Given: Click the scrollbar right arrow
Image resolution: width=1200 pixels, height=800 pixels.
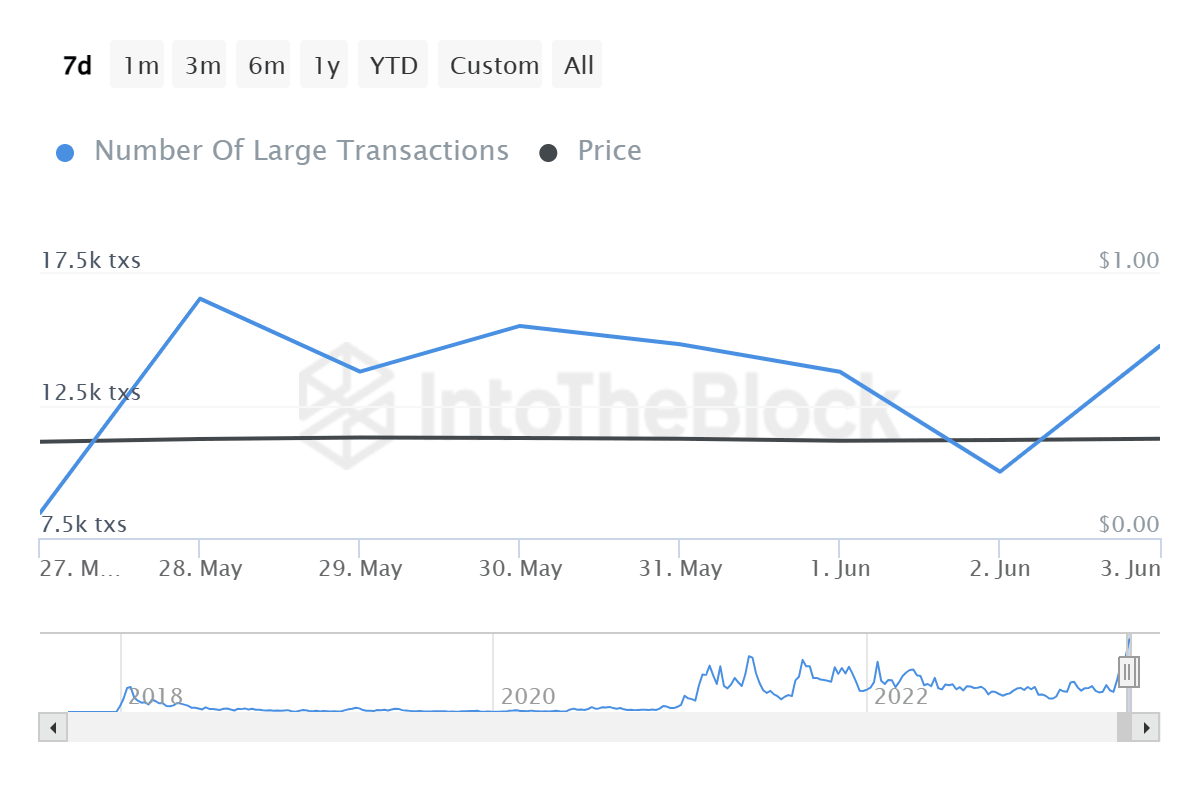Looking at the screenshot, I should click(1146, 727).
